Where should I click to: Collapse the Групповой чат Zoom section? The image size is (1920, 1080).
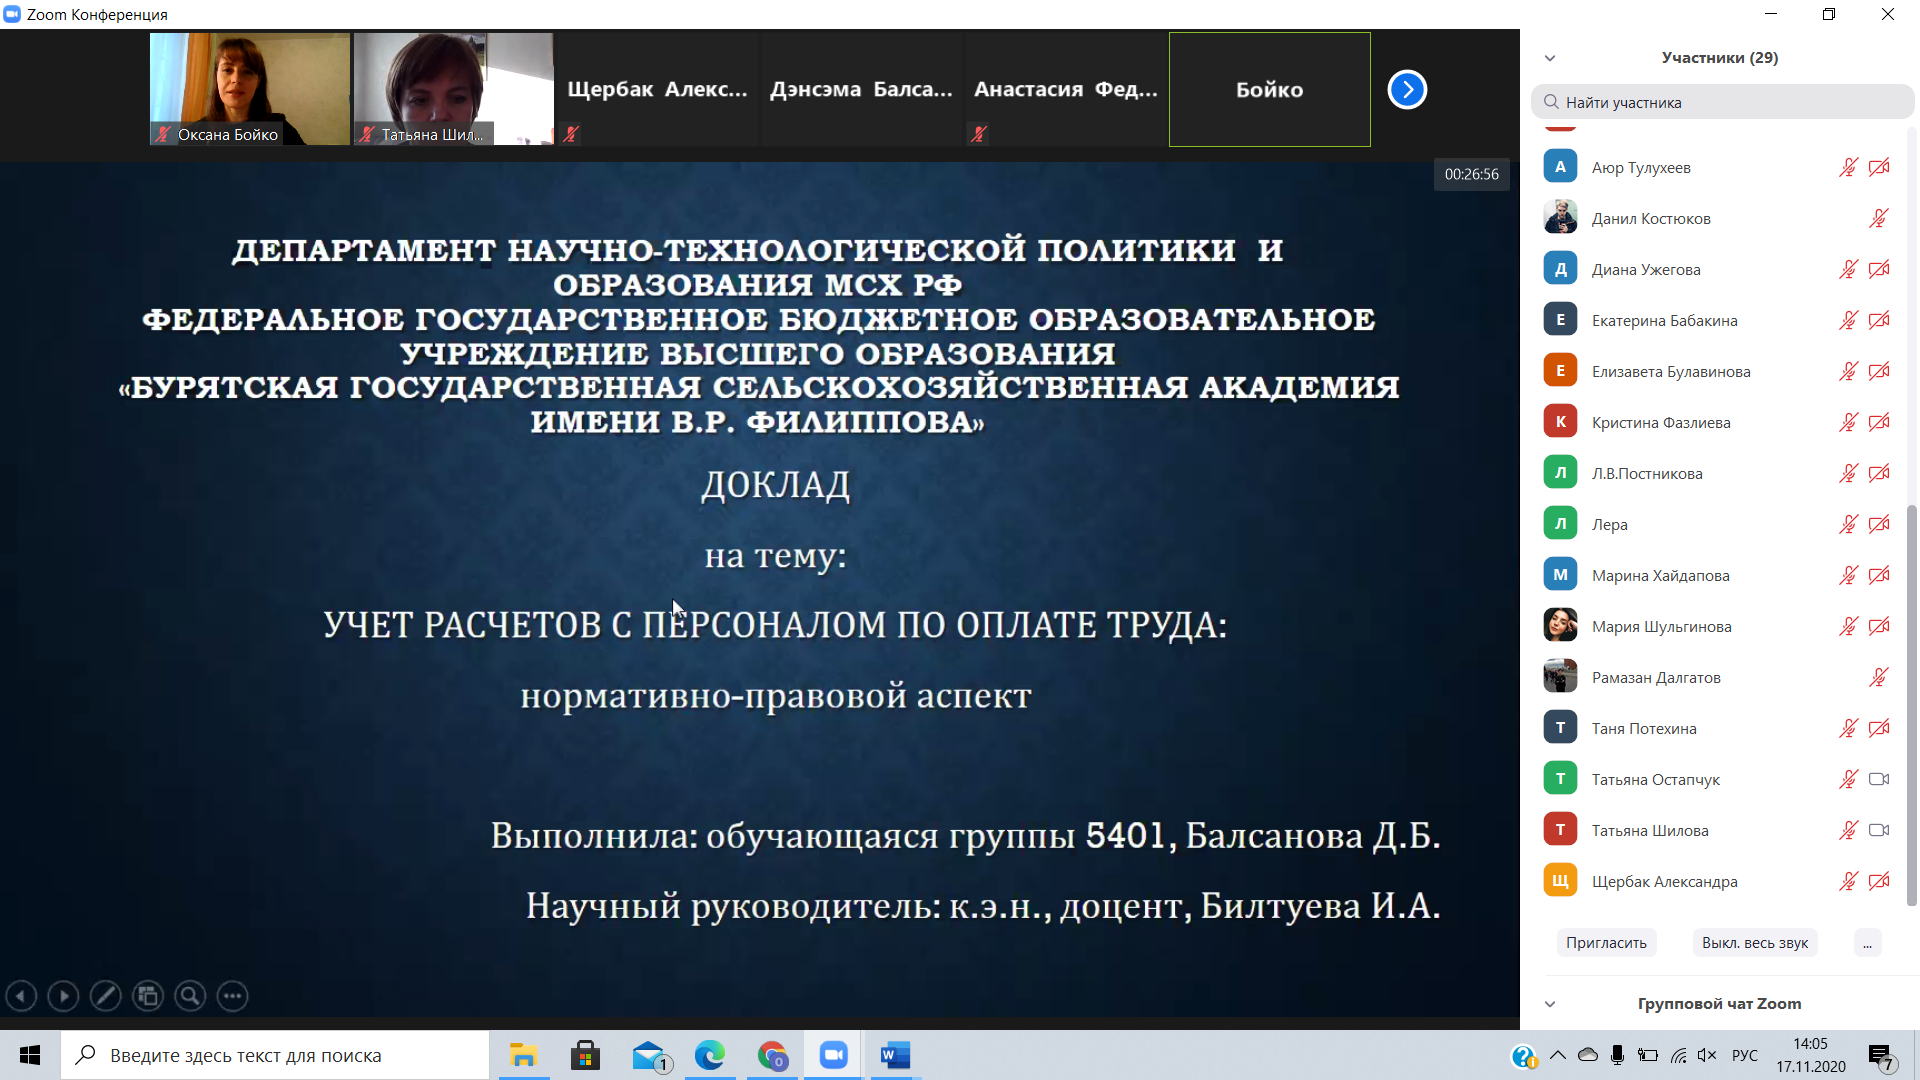(1550, 1004)
